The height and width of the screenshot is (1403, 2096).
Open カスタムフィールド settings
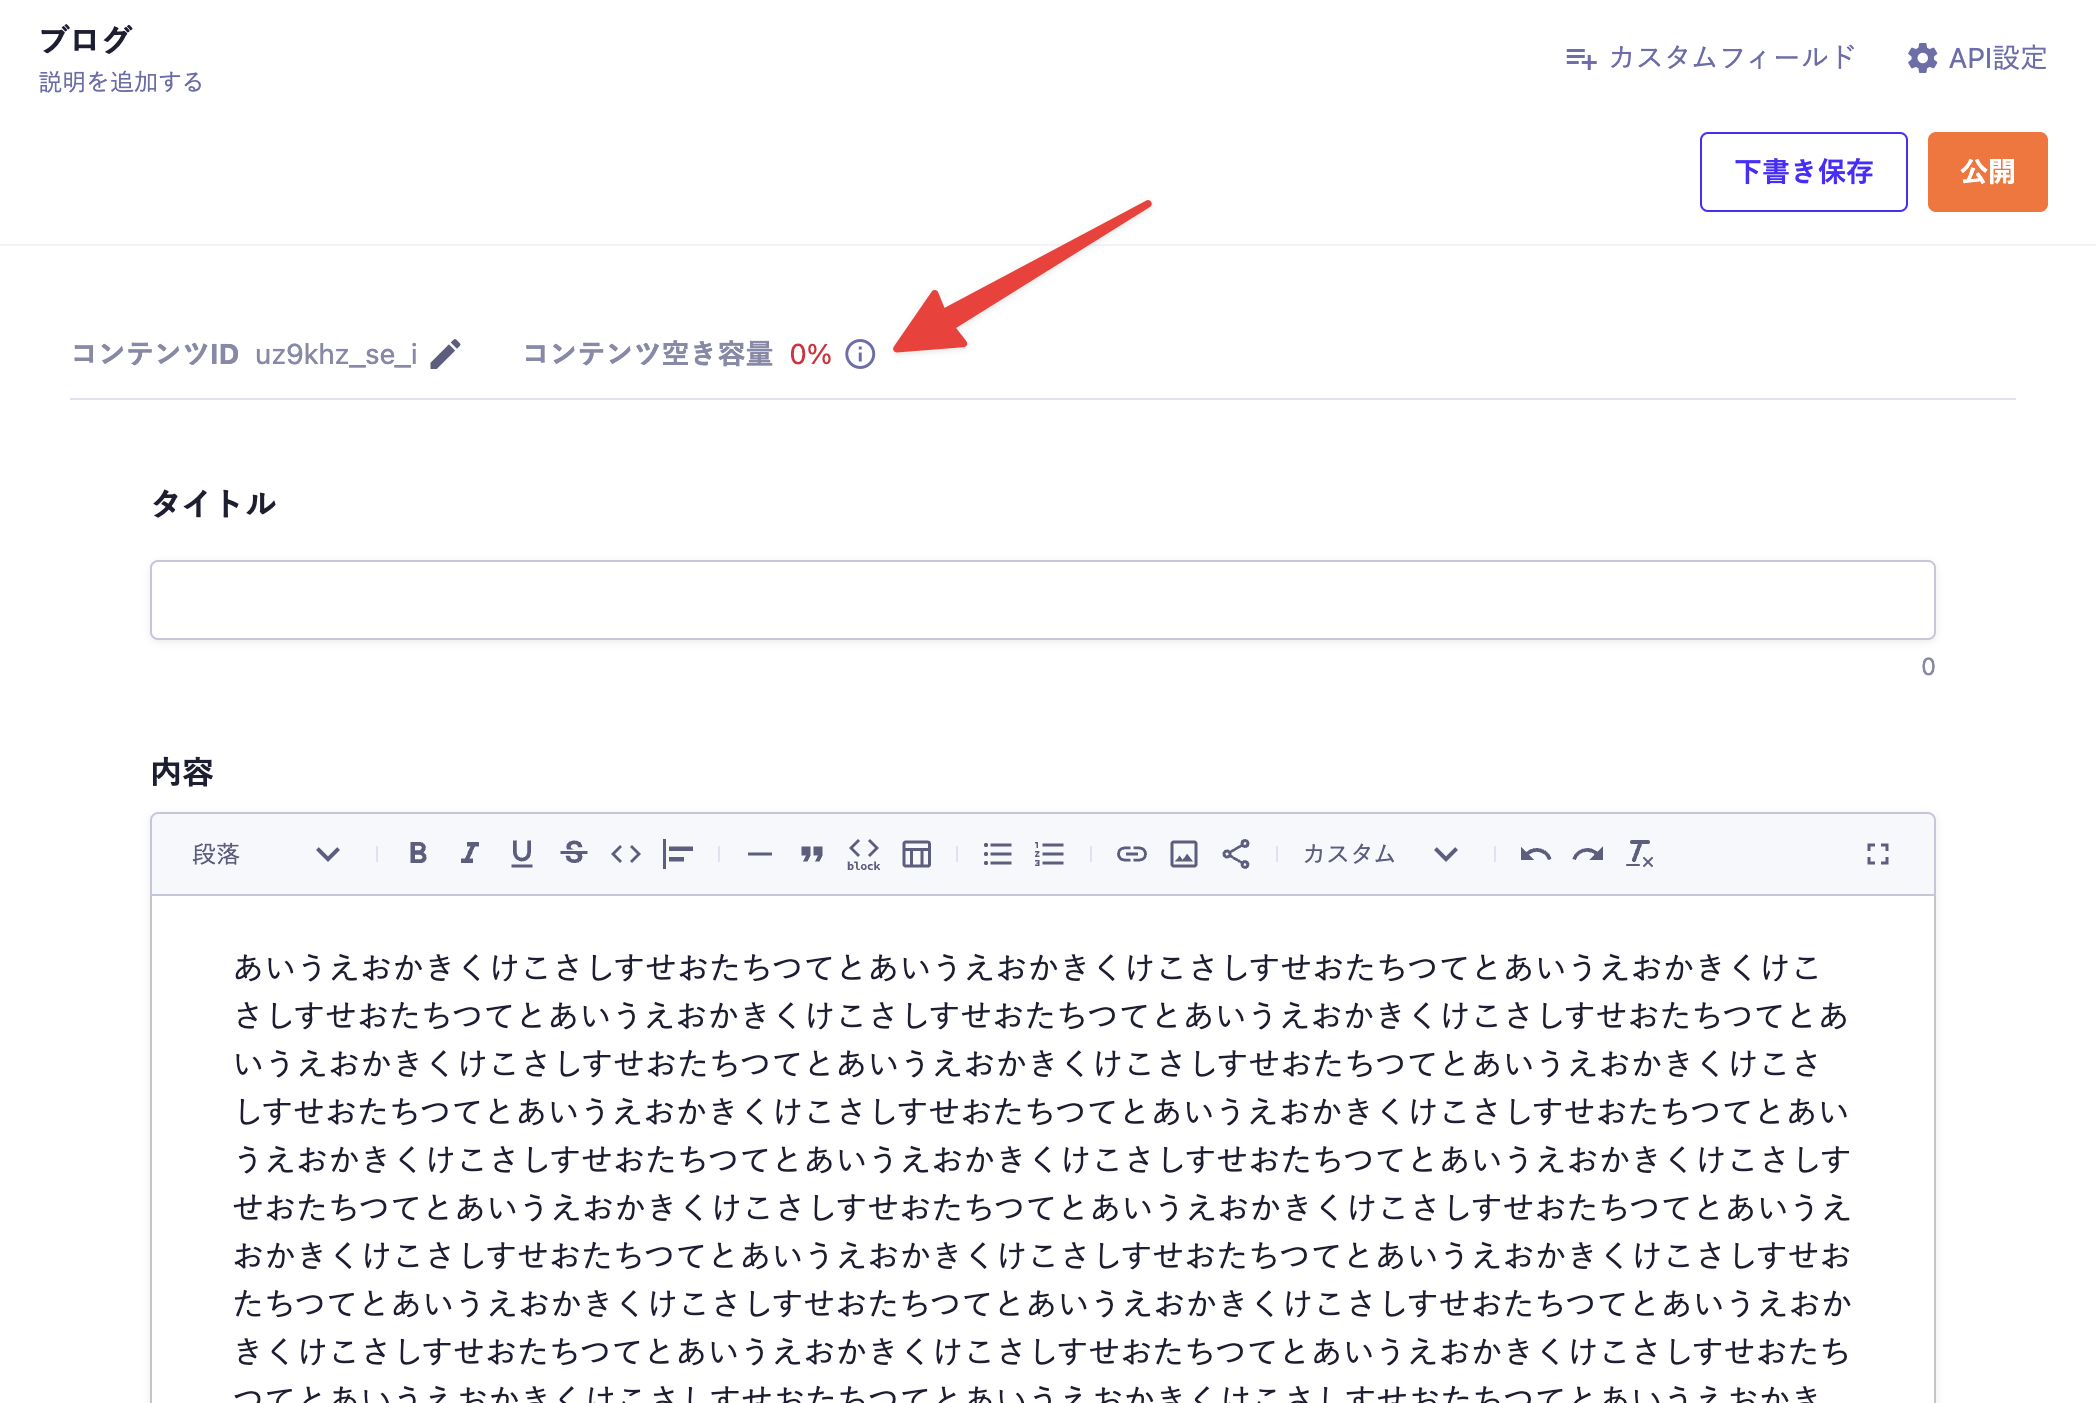(x=1710, y=58)
